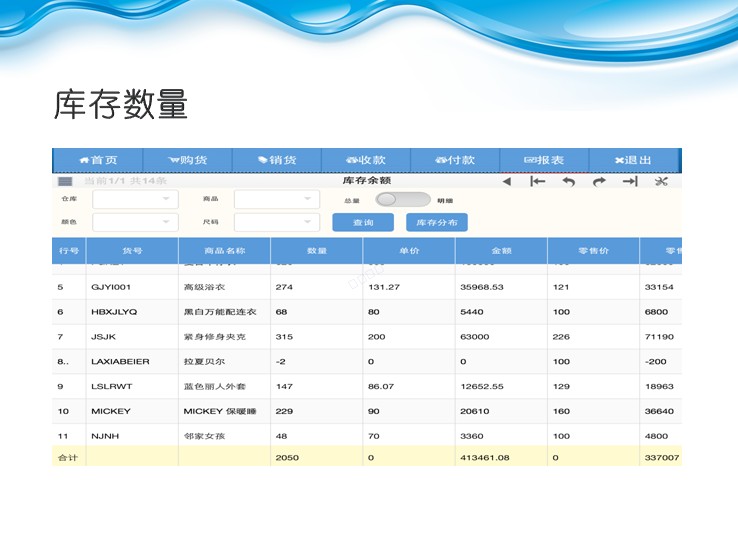
Task: Click the unit price 86.07
Action: [x=381, y=387]
